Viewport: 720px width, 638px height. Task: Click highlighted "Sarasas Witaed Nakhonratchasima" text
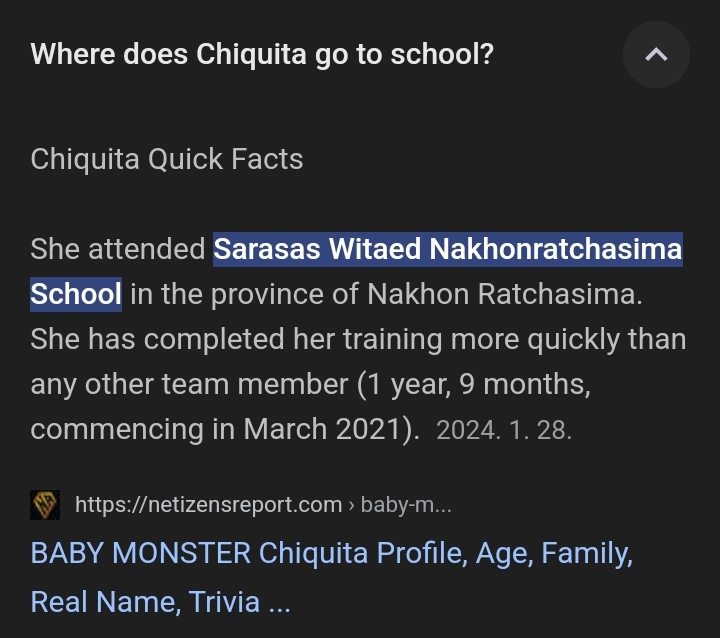(448, 249)
